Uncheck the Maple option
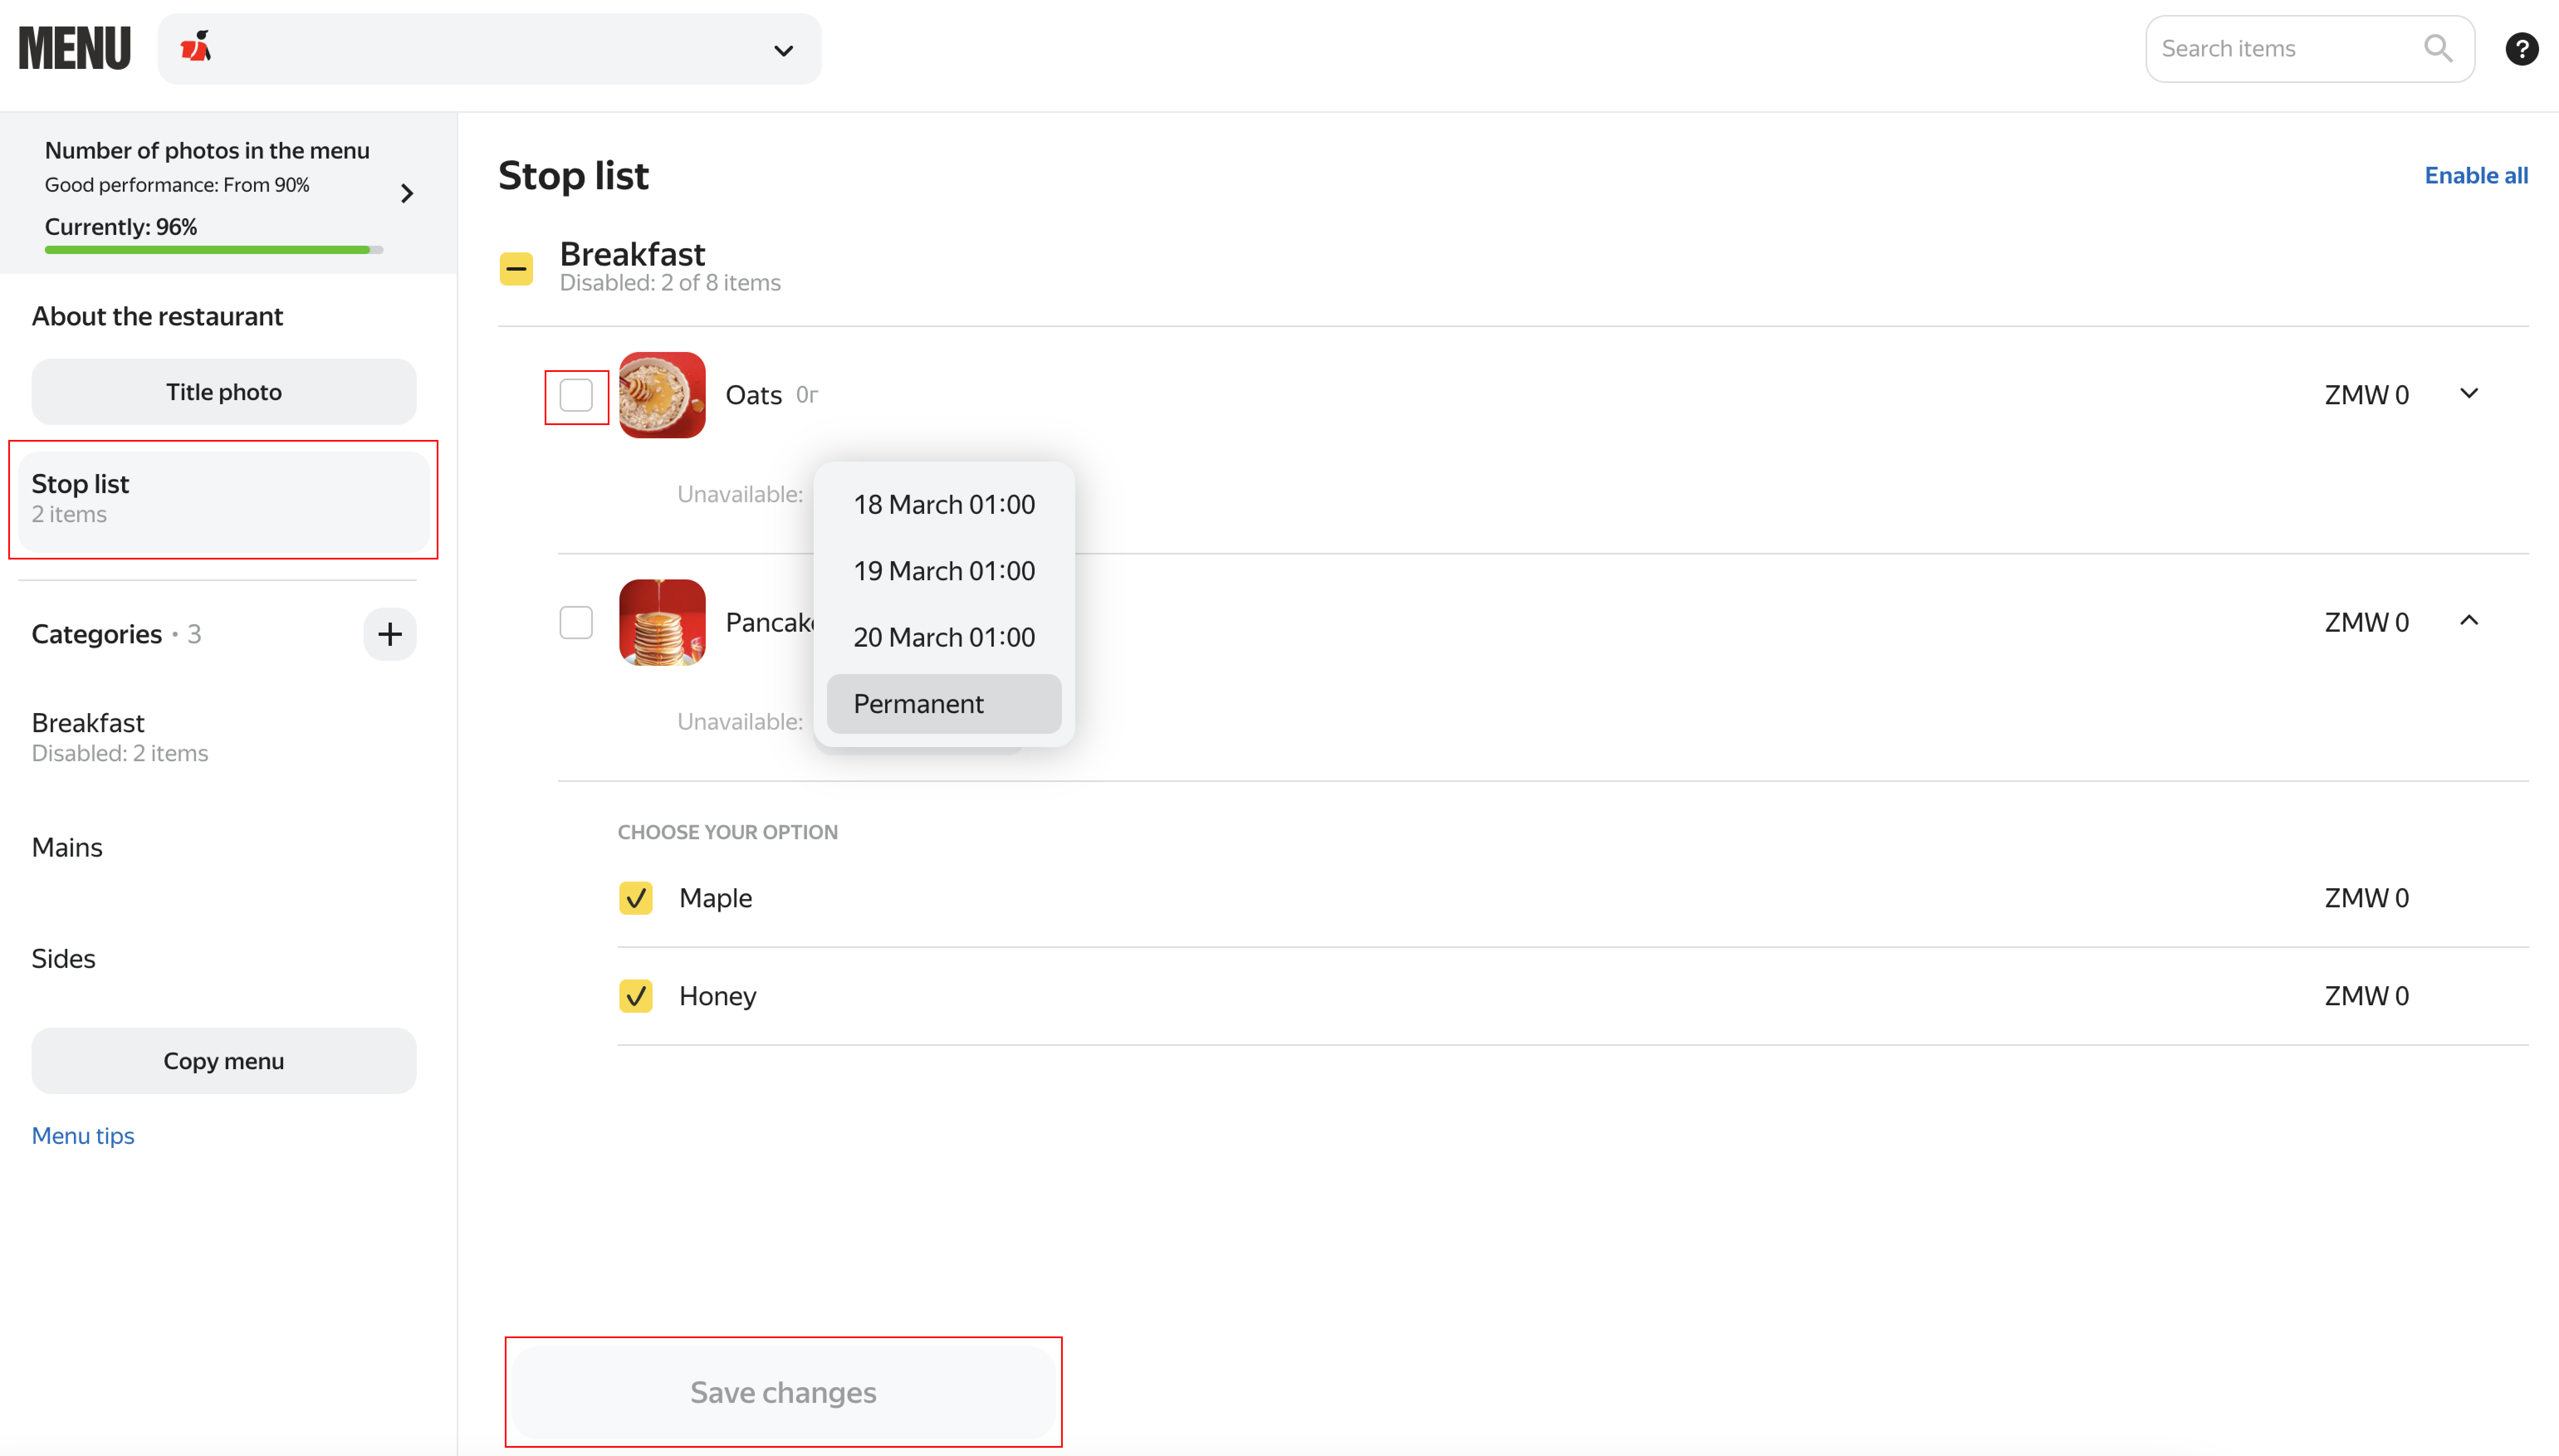 636,898
